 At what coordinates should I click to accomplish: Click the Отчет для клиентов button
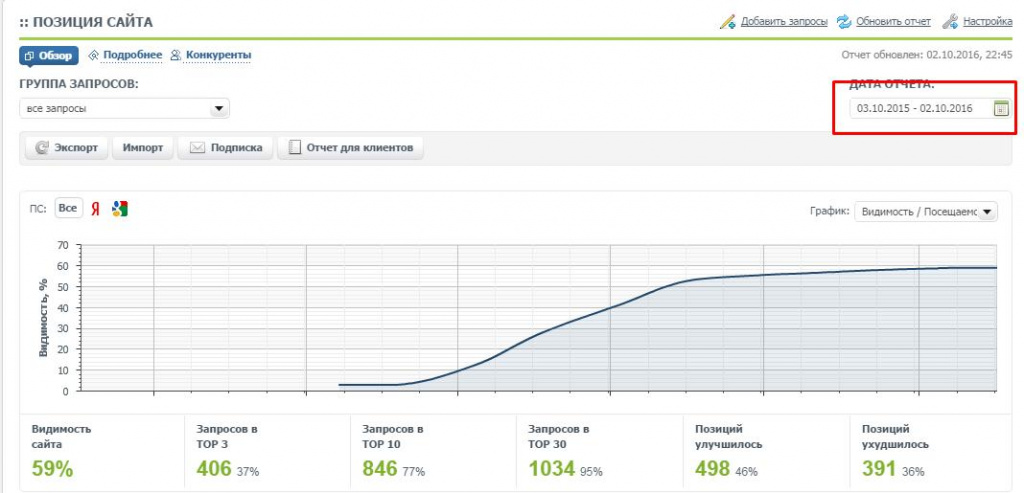point(351,148)
